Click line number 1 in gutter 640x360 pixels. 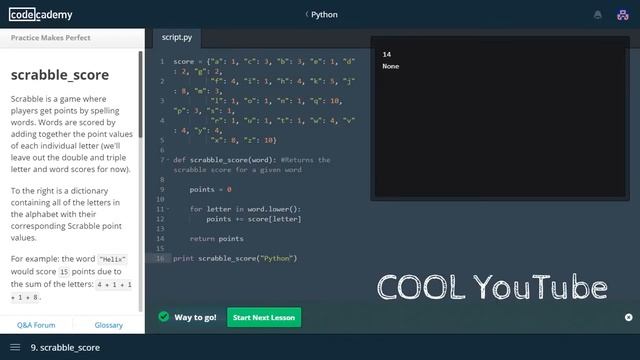pyautogui.click(x=162, y=61)
